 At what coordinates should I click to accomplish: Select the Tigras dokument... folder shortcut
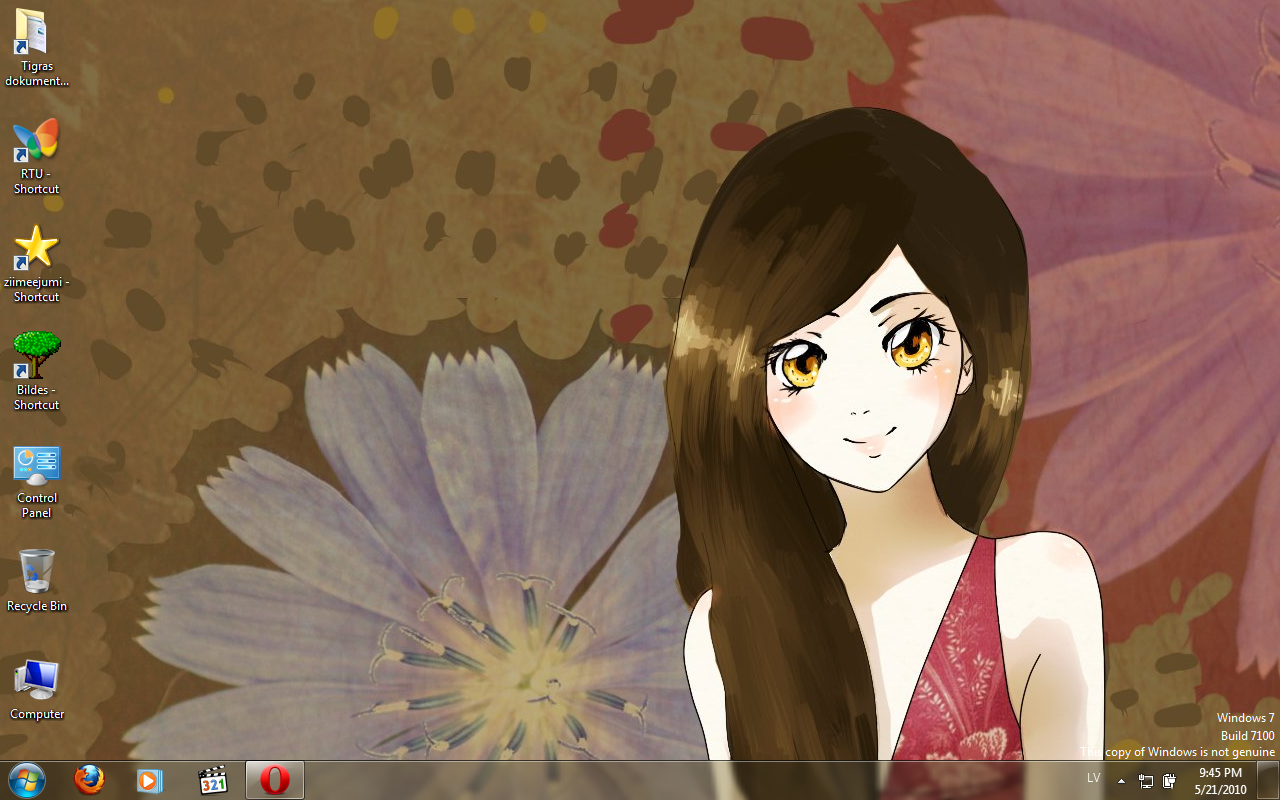pyautogui.click(x=36, y=47)
